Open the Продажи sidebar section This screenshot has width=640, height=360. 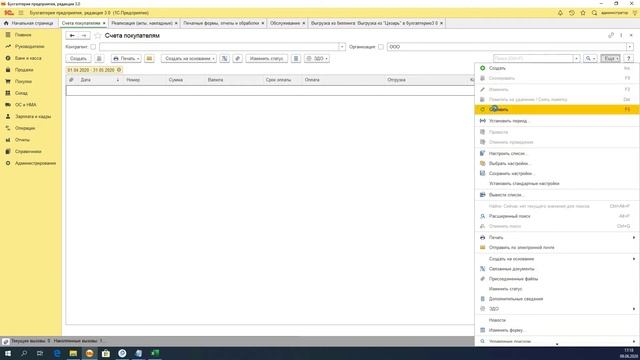(24, 70)
